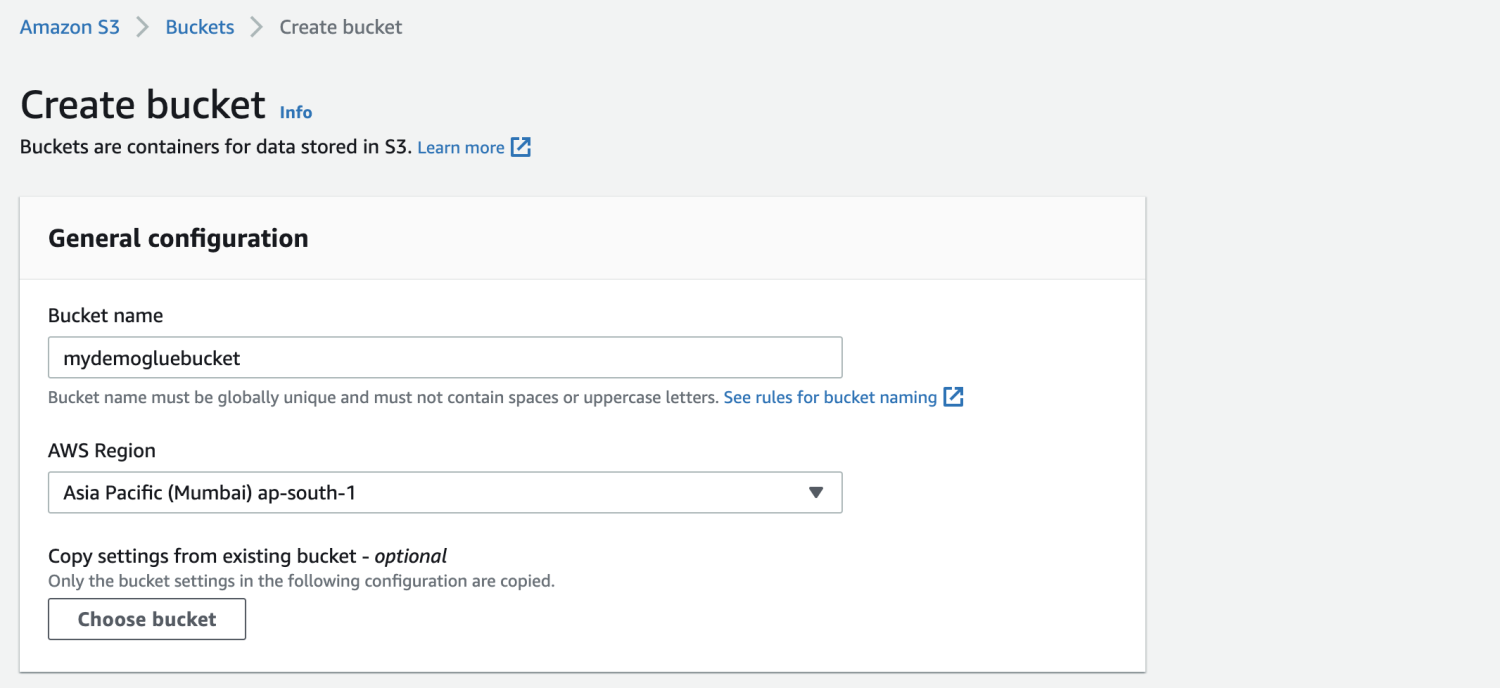1500x688 pixels.
Task: Open the Info link beside Create bucket
Action: tap(296, 112)
